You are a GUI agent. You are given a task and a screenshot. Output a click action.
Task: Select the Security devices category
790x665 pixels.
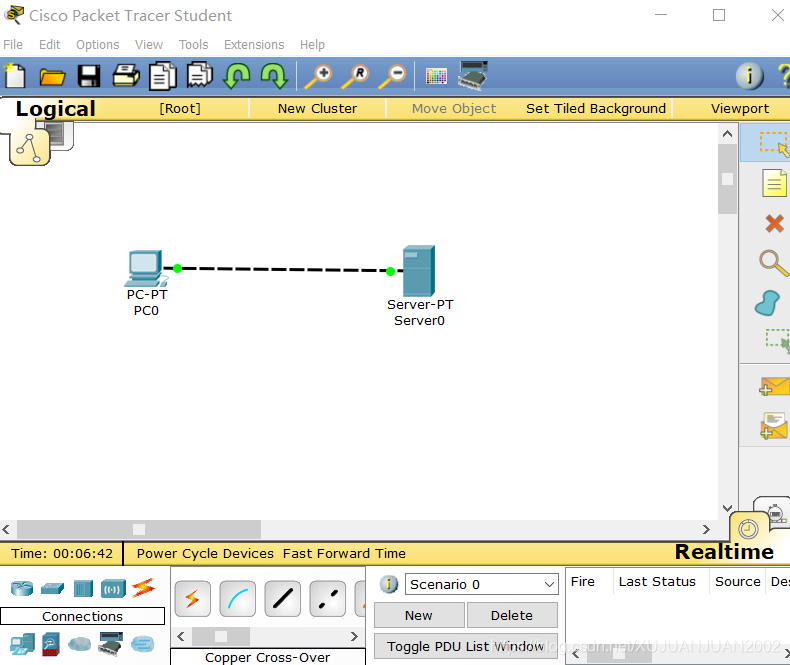point(51,644)
